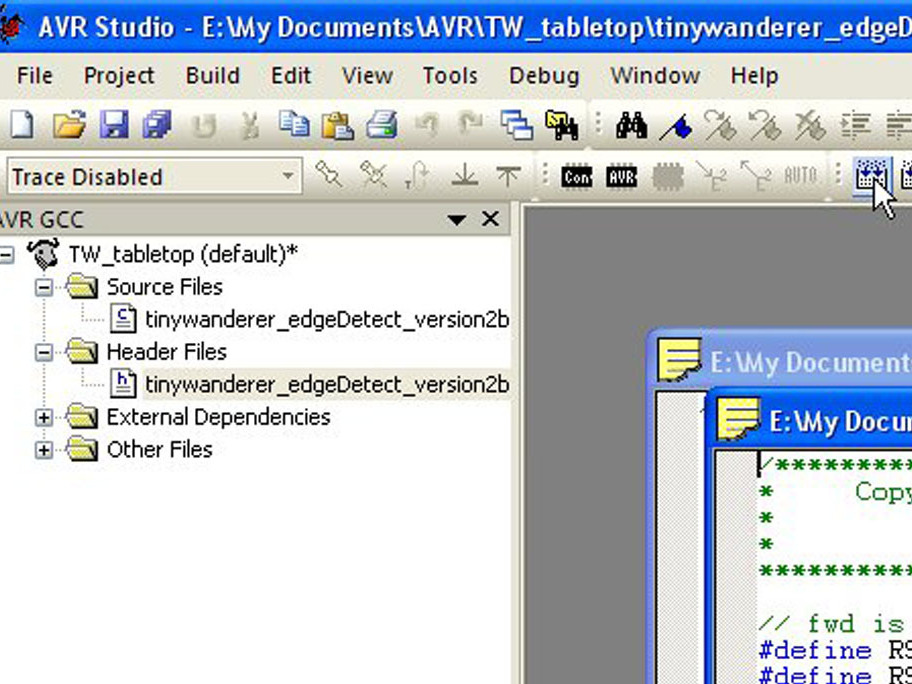The height and width of the screenshot is (684, 912).
Task: Toggle a bookmark with the blue flag icon
Action: pyautogui.click(x=676, y=126)
